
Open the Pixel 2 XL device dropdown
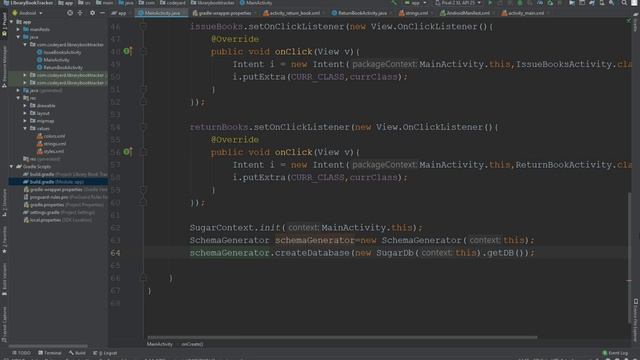tap(458, 3)
